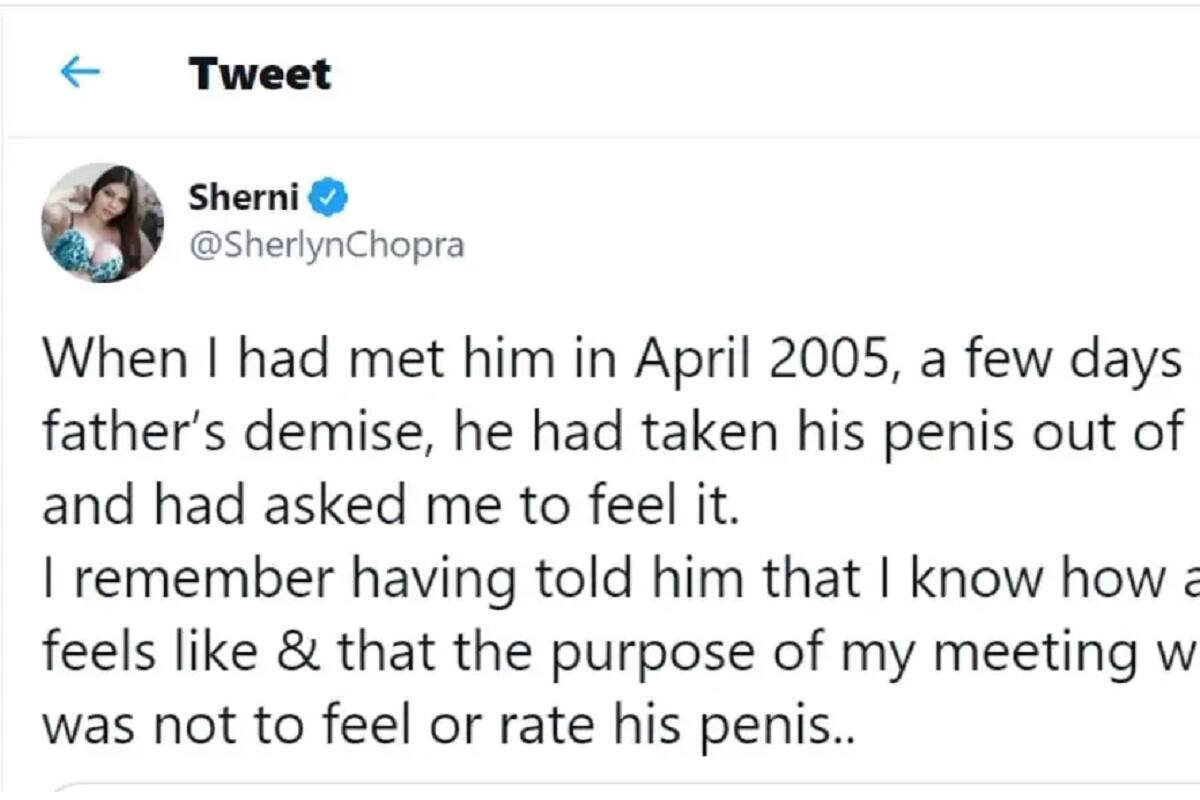Open the @SherlynChopra handle link
Image resolution: width=1200 pixels, height=800 pixels.
[326, 245]
